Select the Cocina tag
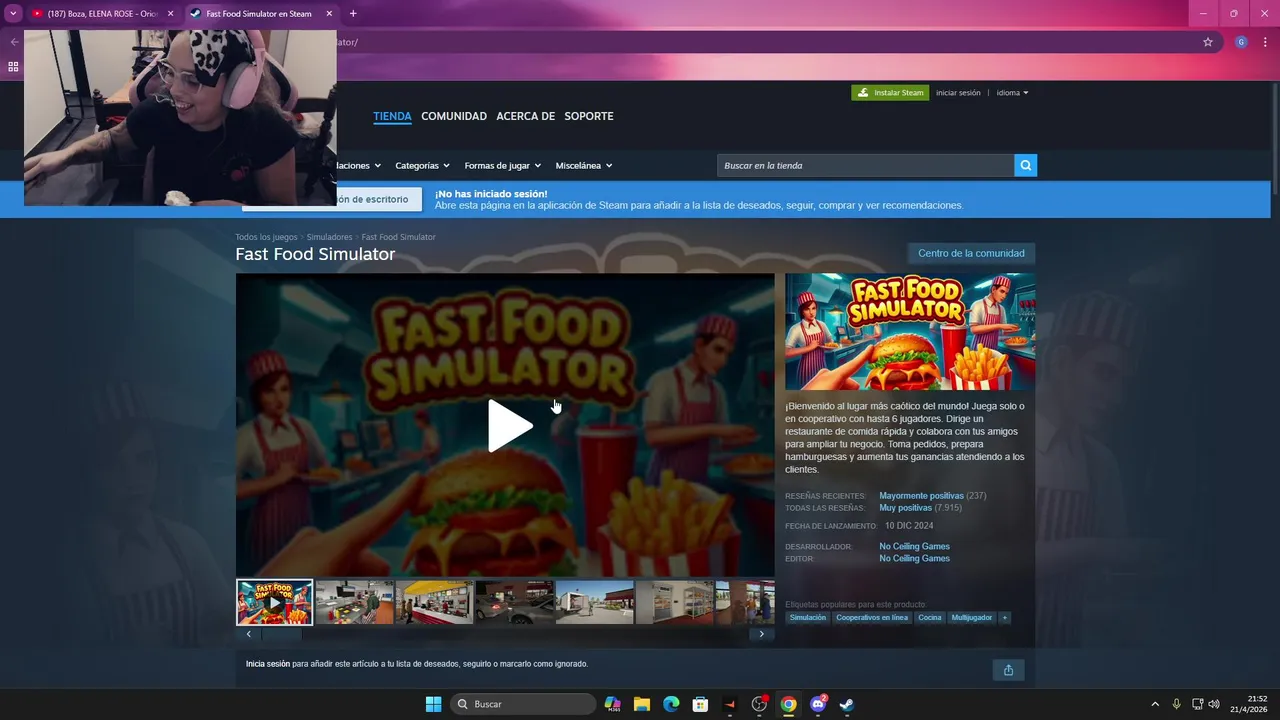The height and width of the screenshot is (720, 1280). tap(930, 618)
